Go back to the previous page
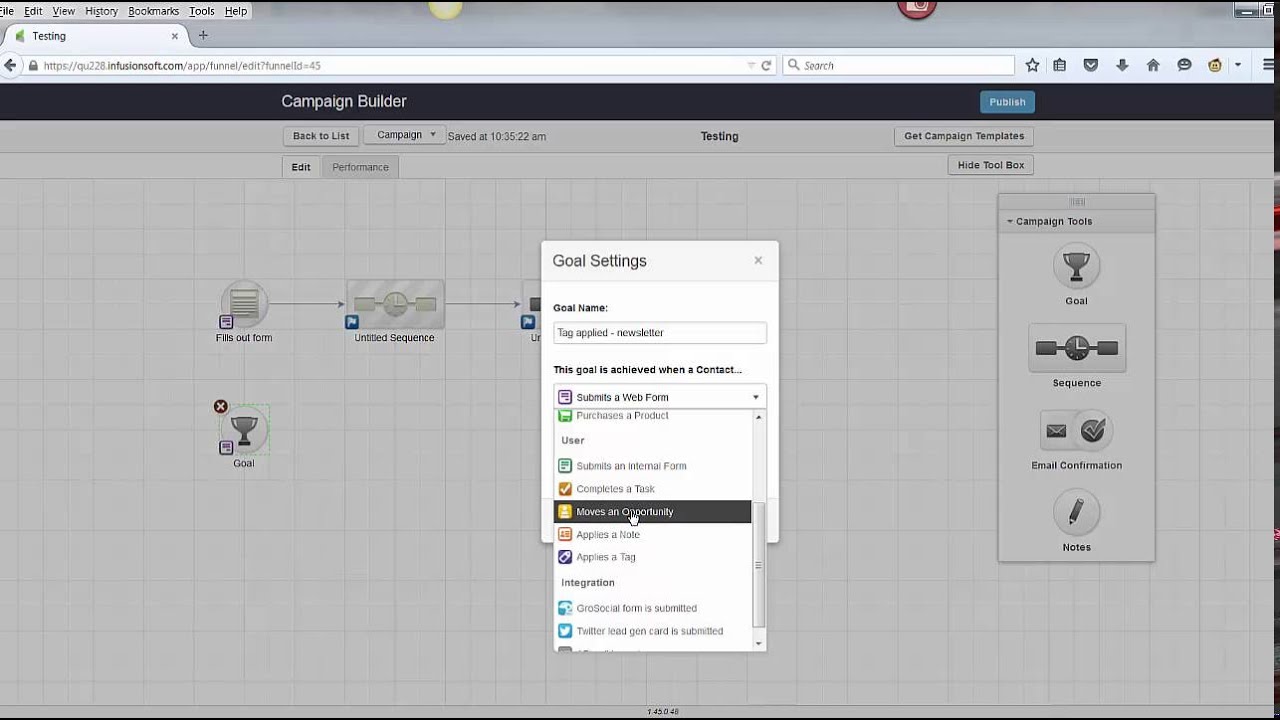This screenshot has height=720, width=1280. pos(10,65)
